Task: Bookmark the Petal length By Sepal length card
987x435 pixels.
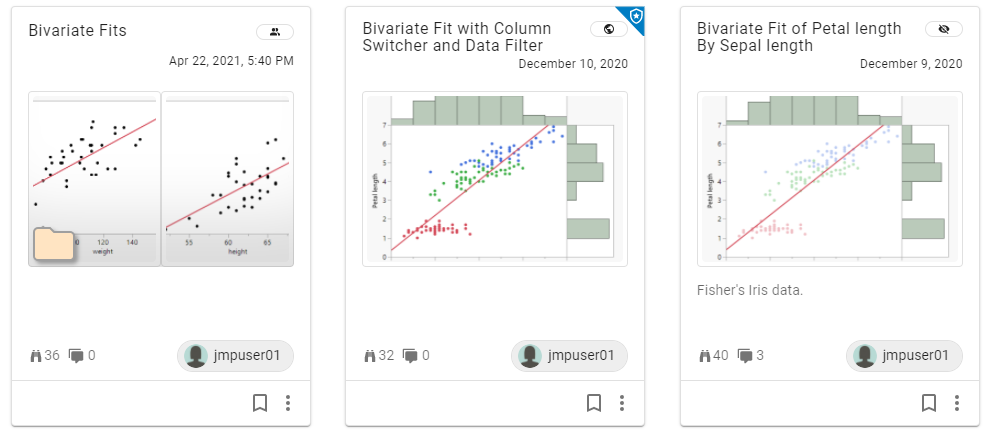Action: coord(929,403)
